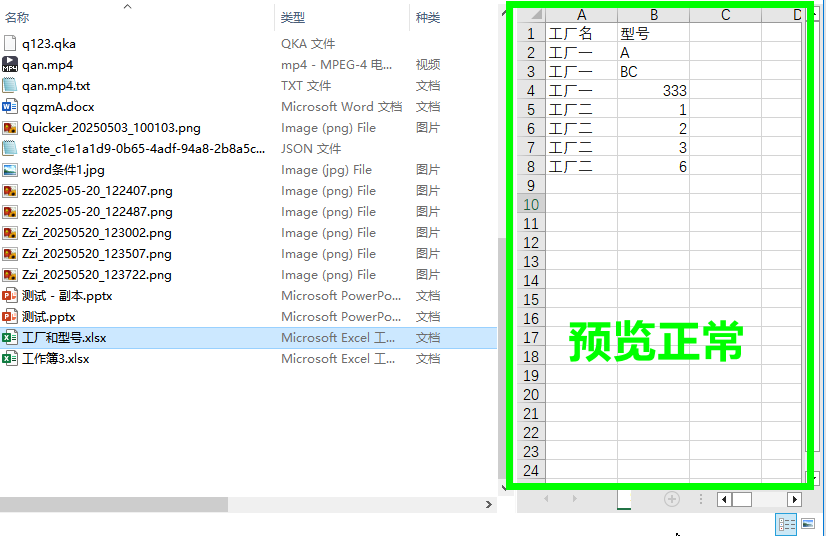Click the type text 'Microsoft Word 文档'
Screen dimensions: 826x536
click(x=341, y=107)
